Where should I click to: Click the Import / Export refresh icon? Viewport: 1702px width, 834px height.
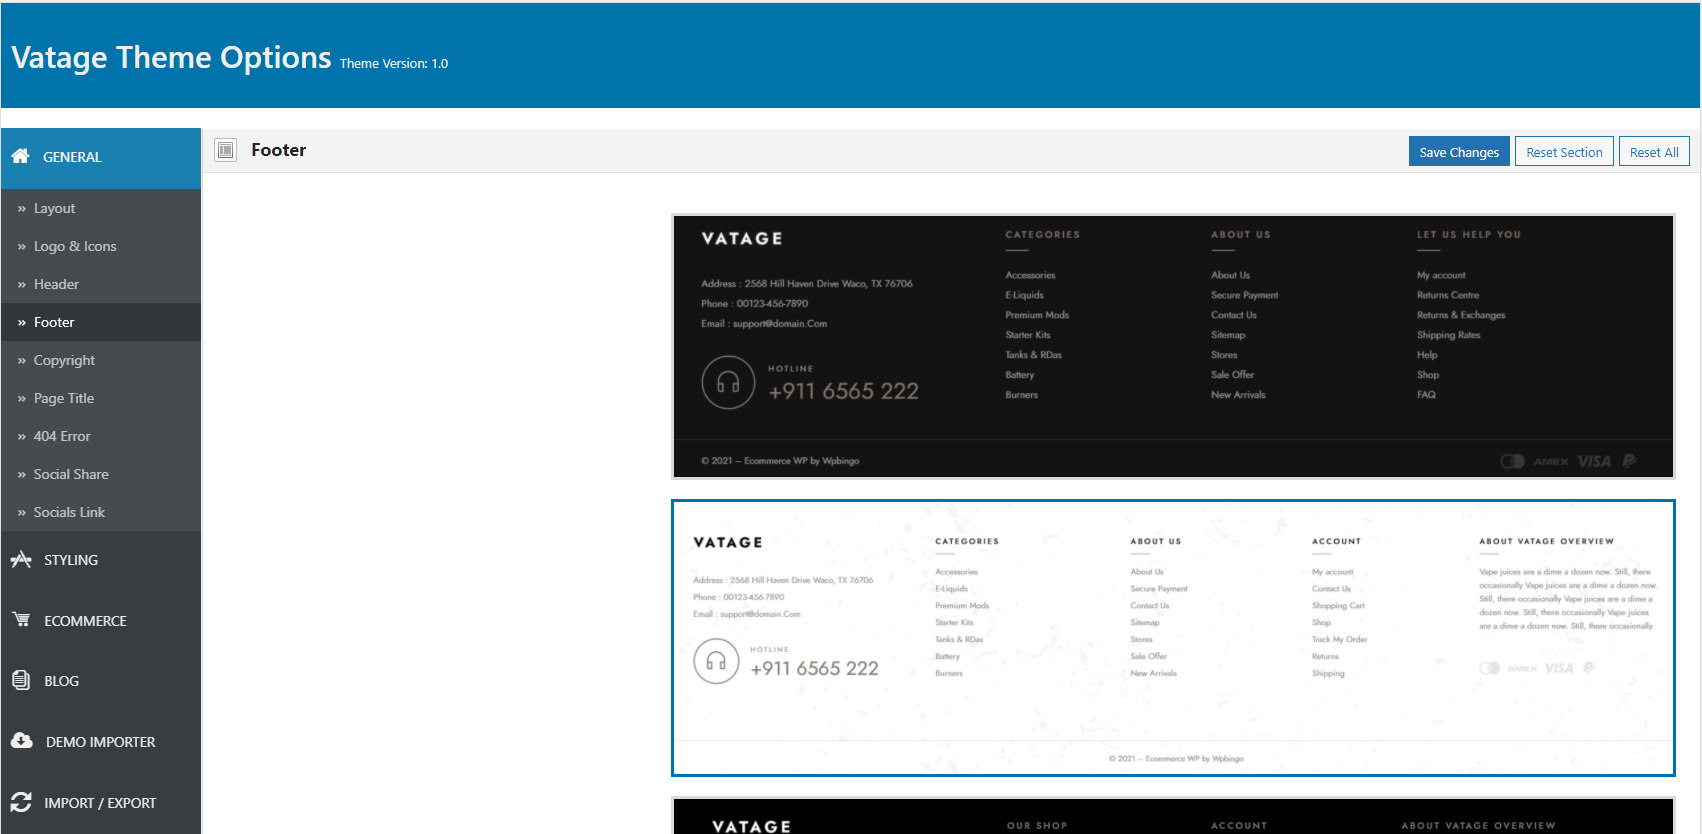pyautogui.click(x=21, y=802)
